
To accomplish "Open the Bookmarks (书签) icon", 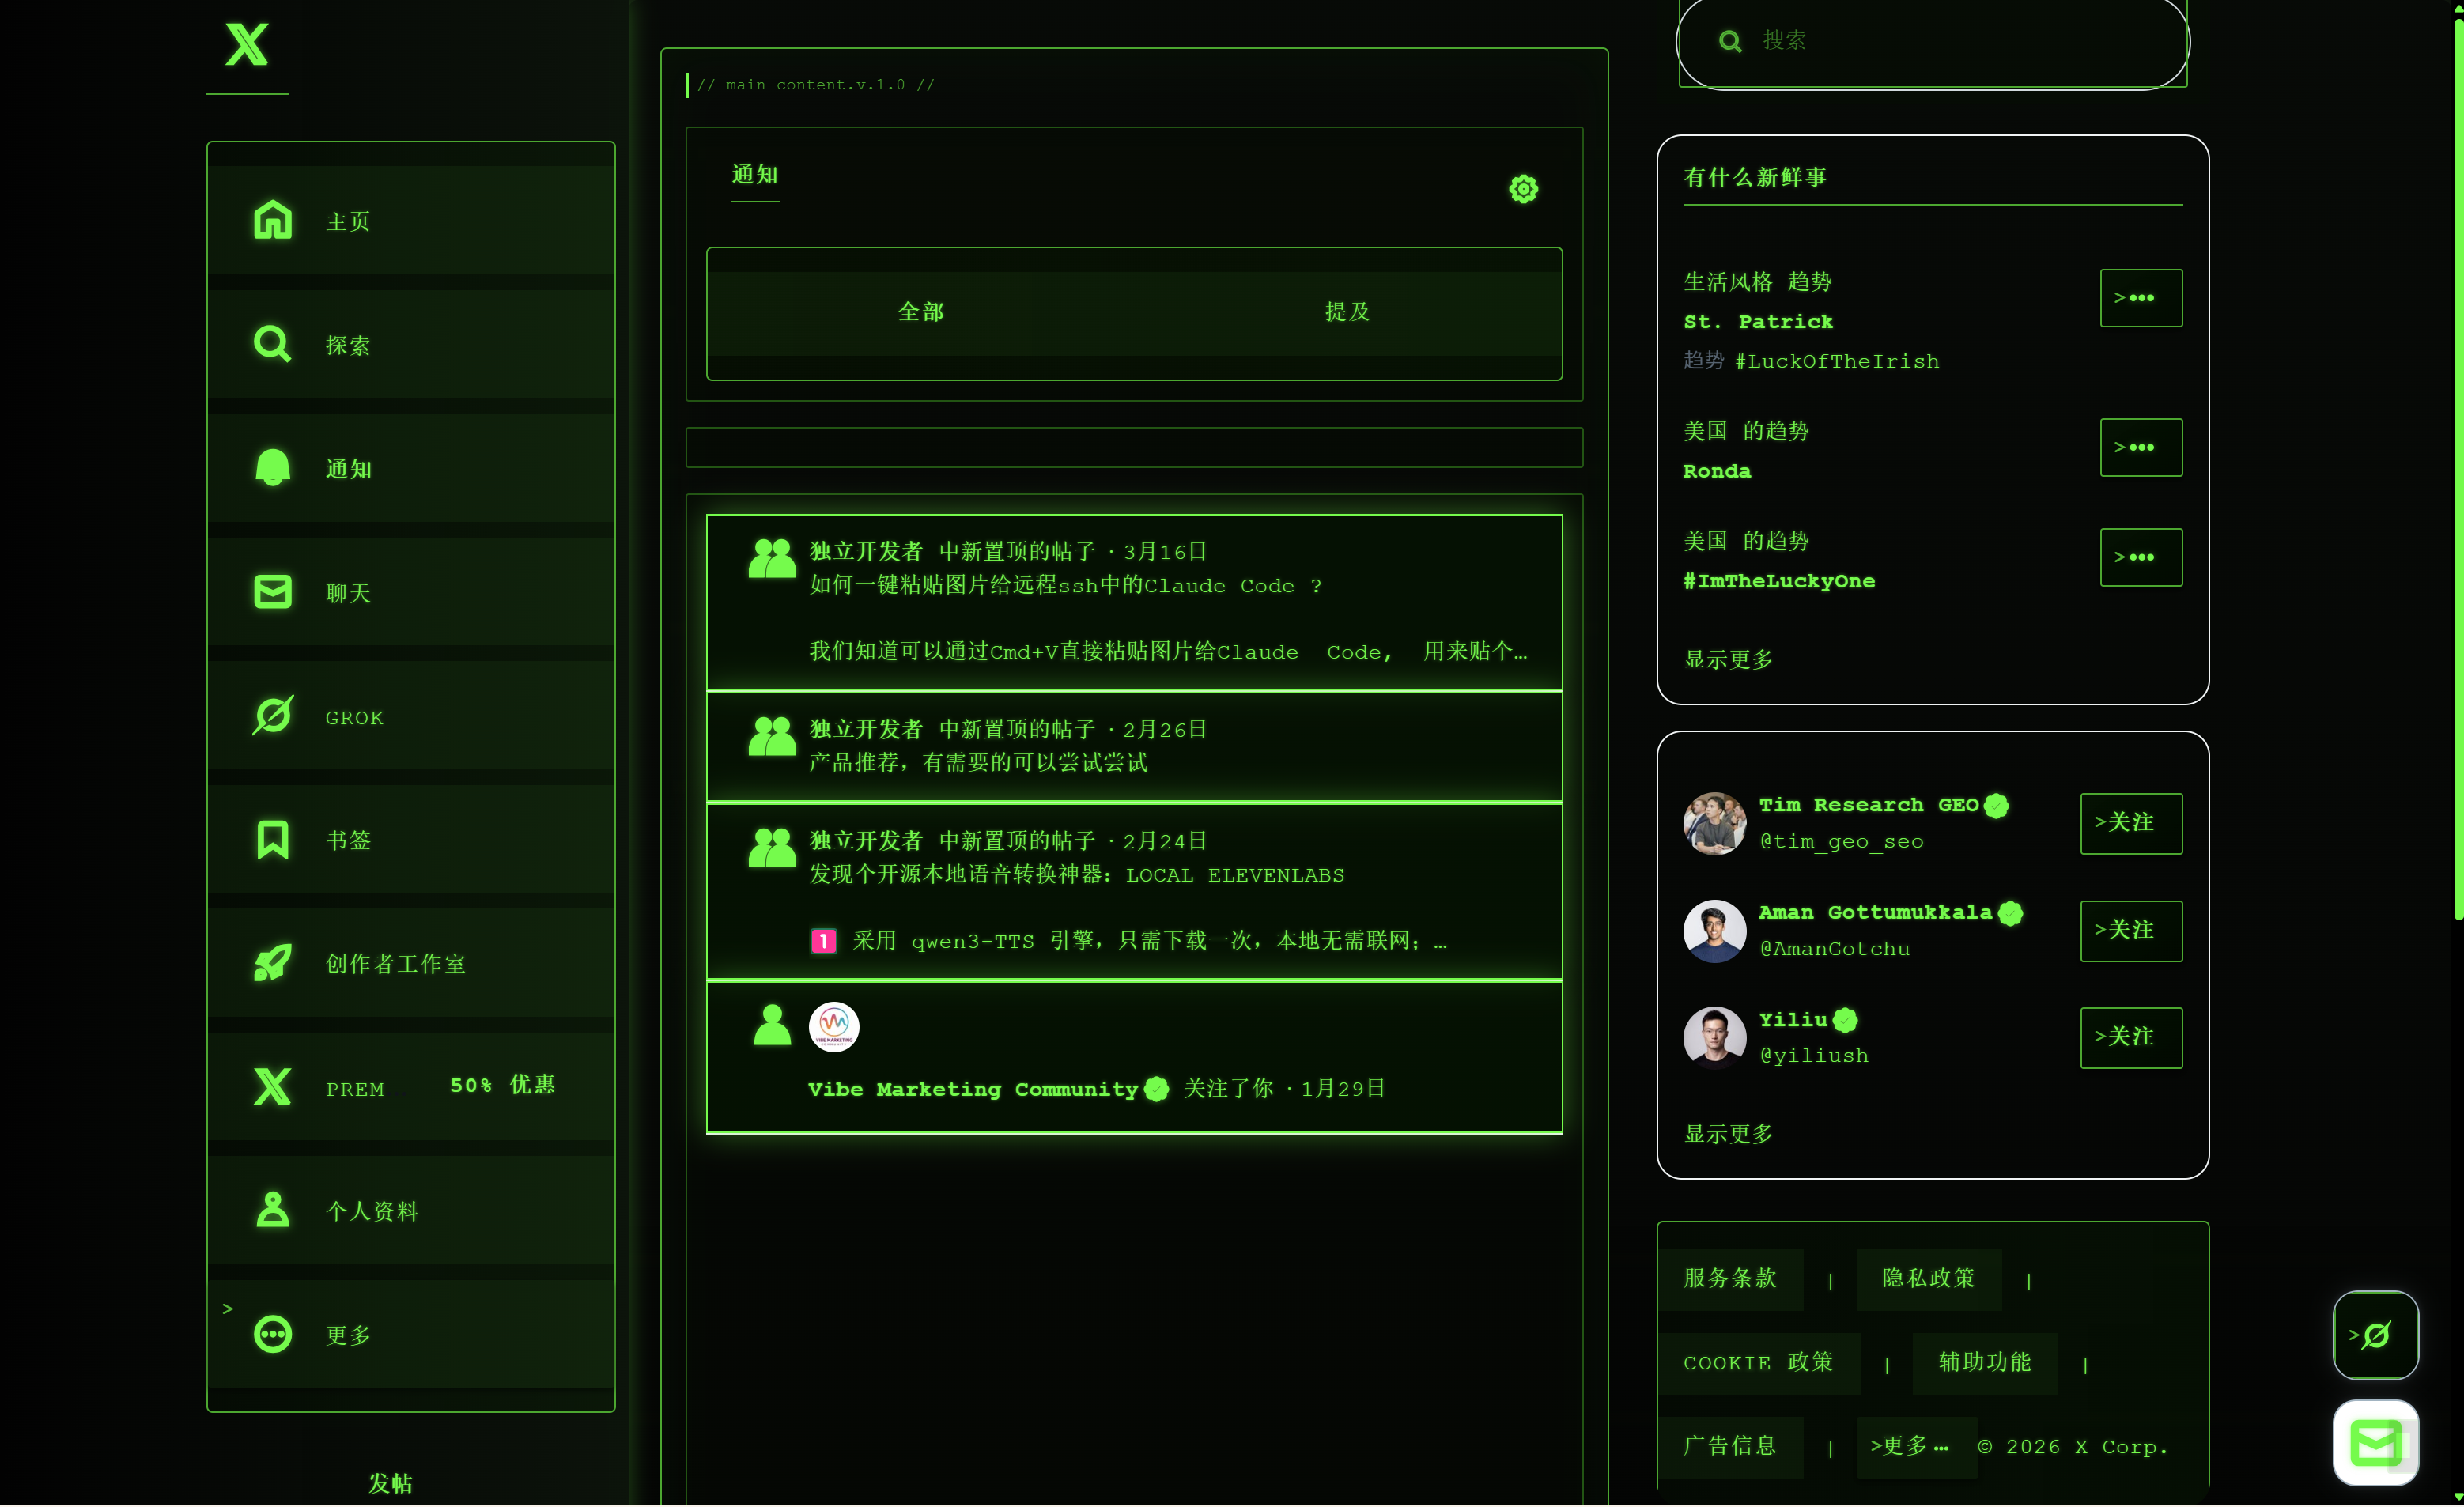I will click(272, 840).
